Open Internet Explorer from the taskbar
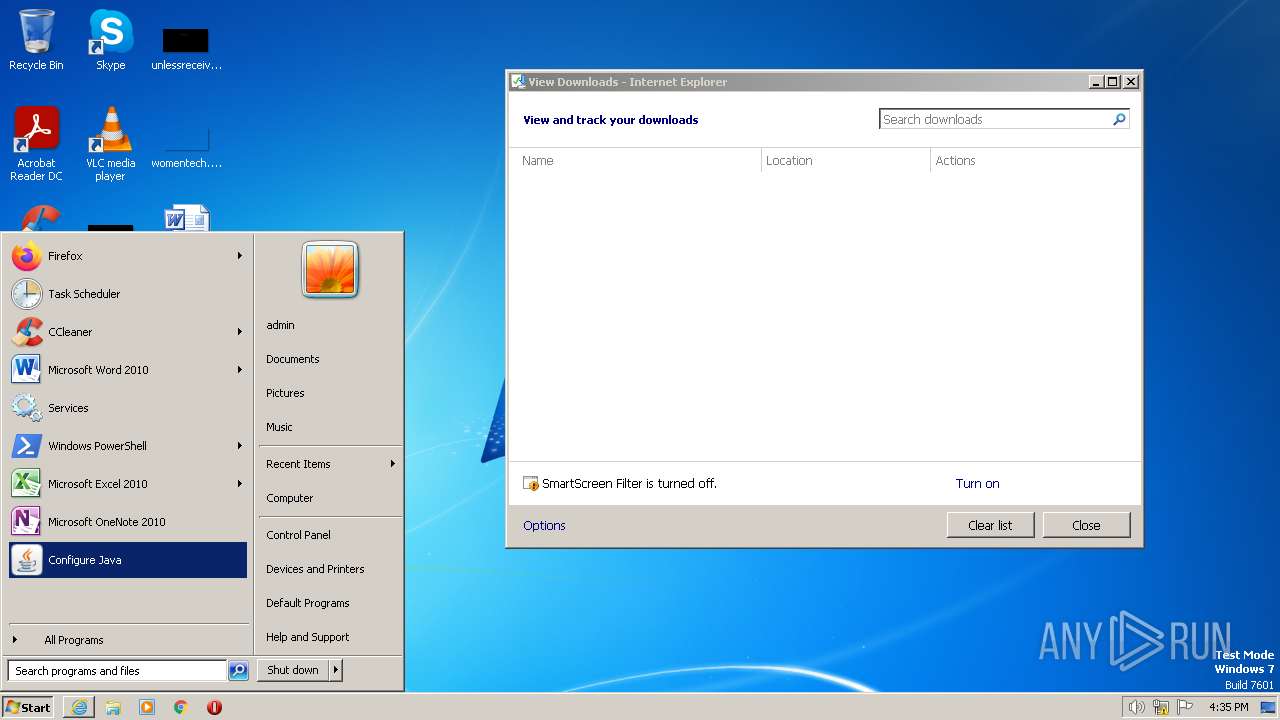 coord(79,707)
